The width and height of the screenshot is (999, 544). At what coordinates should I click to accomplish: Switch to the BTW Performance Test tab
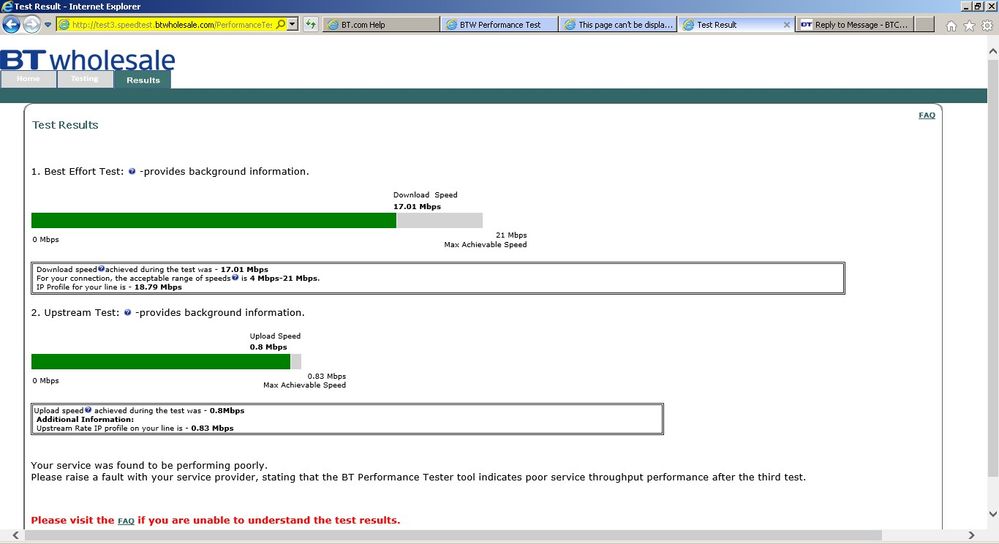click(500, 25)
